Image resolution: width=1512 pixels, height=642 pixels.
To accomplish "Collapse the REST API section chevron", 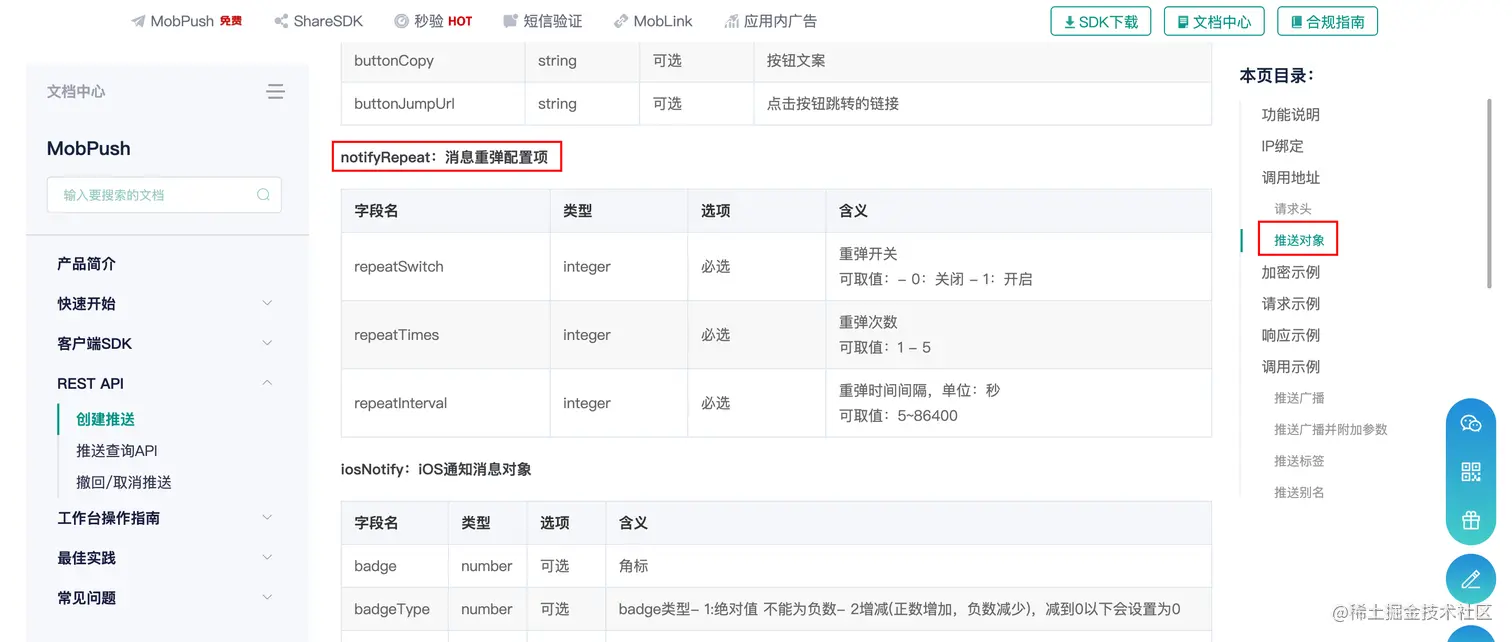I will 267,383.
